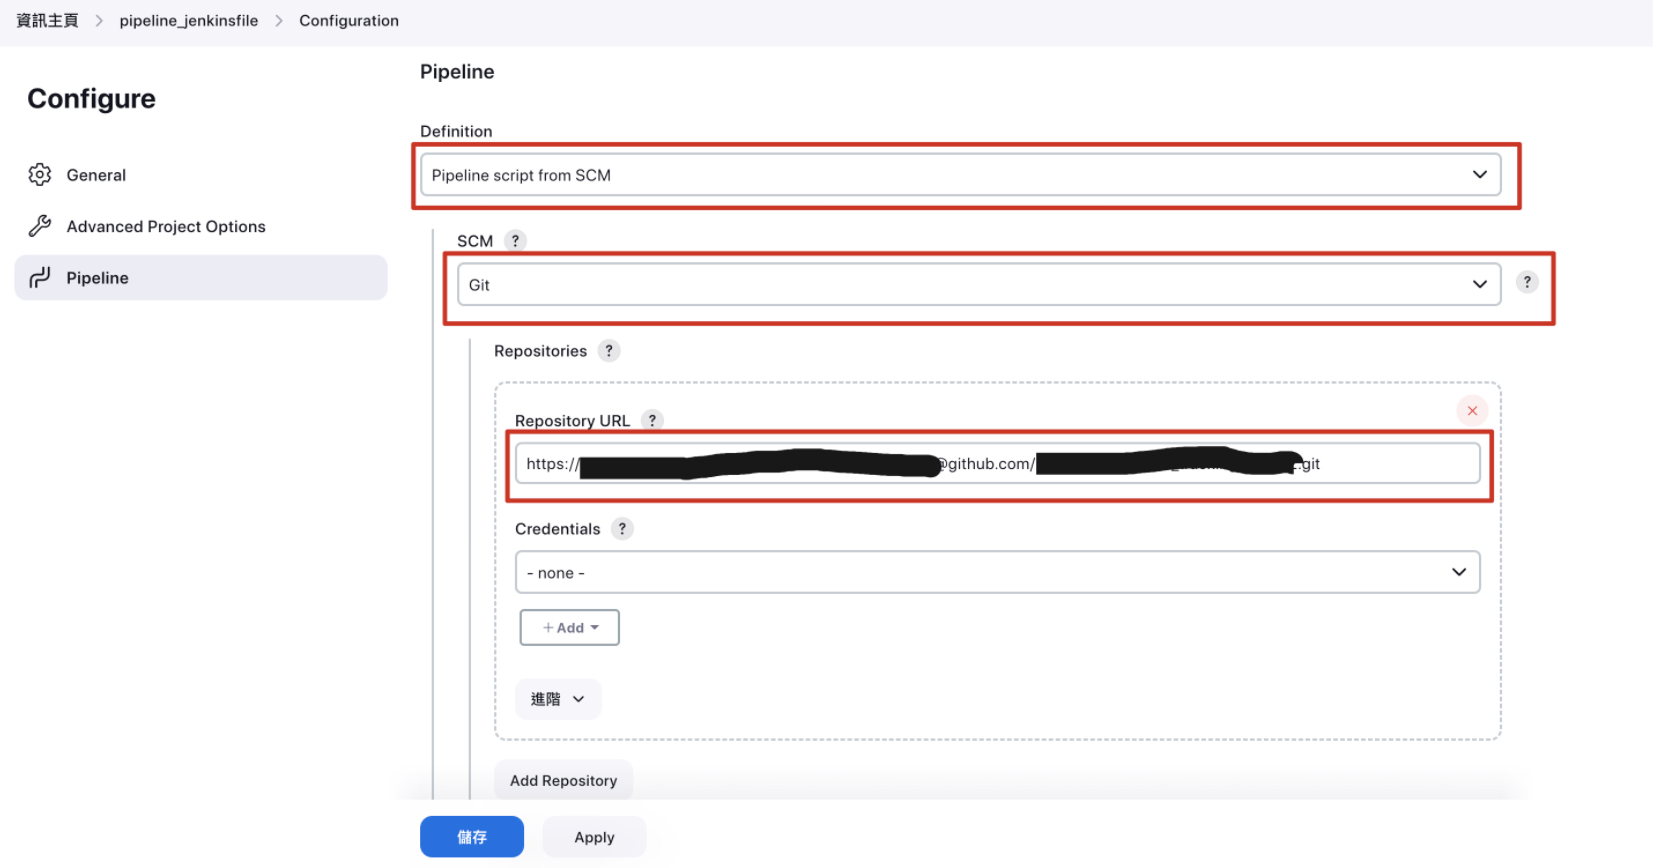Click the General gear icon in sidebar
This screenshot has width=1653, height=868.
tap(40, 175)
